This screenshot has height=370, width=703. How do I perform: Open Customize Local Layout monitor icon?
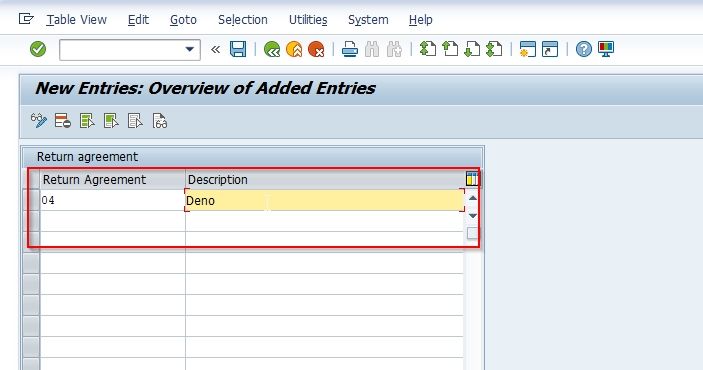pos(606,49)
